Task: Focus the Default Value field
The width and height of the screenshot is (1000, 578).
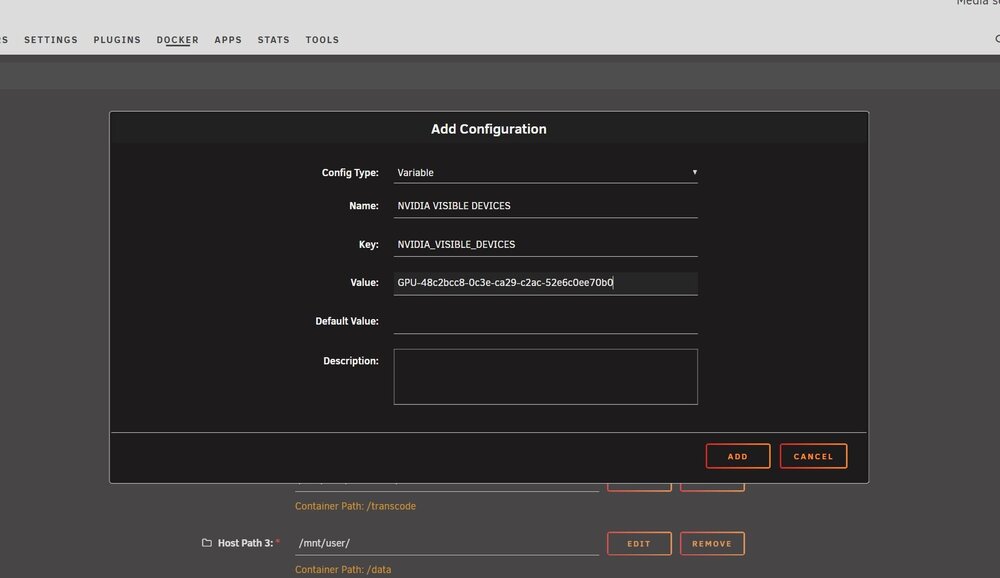Action: (x=545, y=322)
